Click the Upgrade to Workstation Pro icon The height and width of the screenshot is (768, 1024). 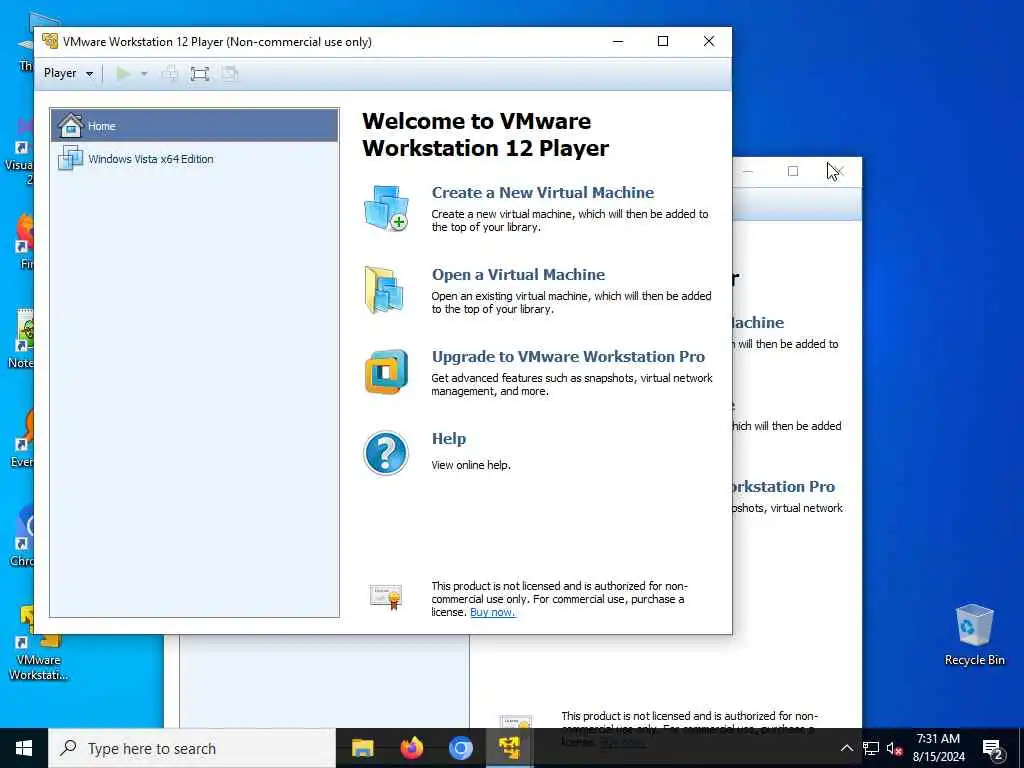(386, 372)
